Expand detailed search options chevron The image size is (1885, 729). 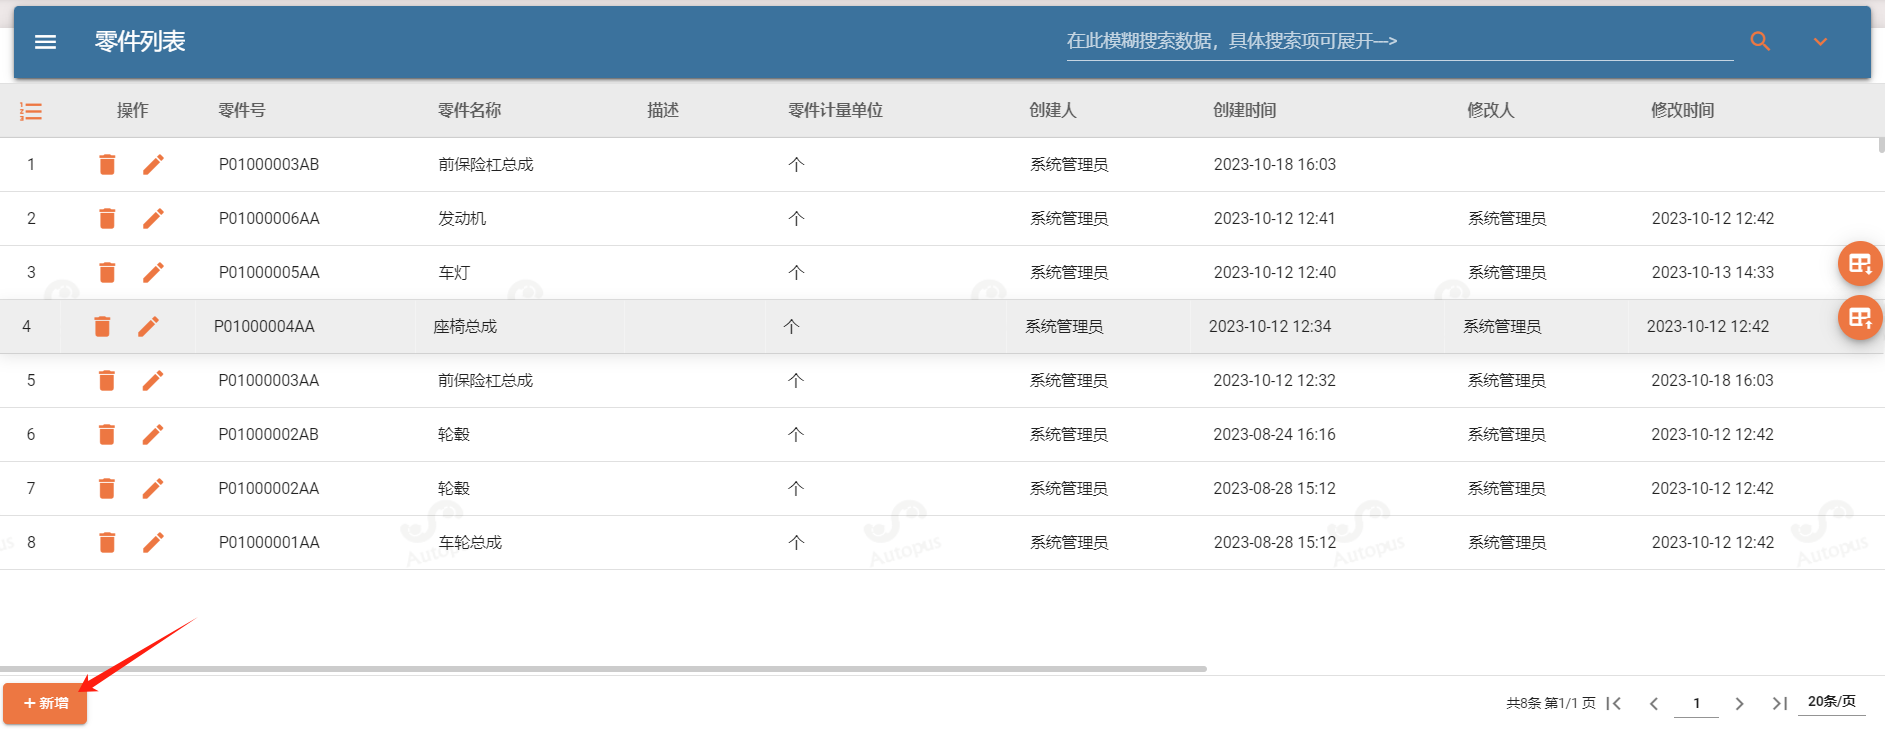point(1820,41)
